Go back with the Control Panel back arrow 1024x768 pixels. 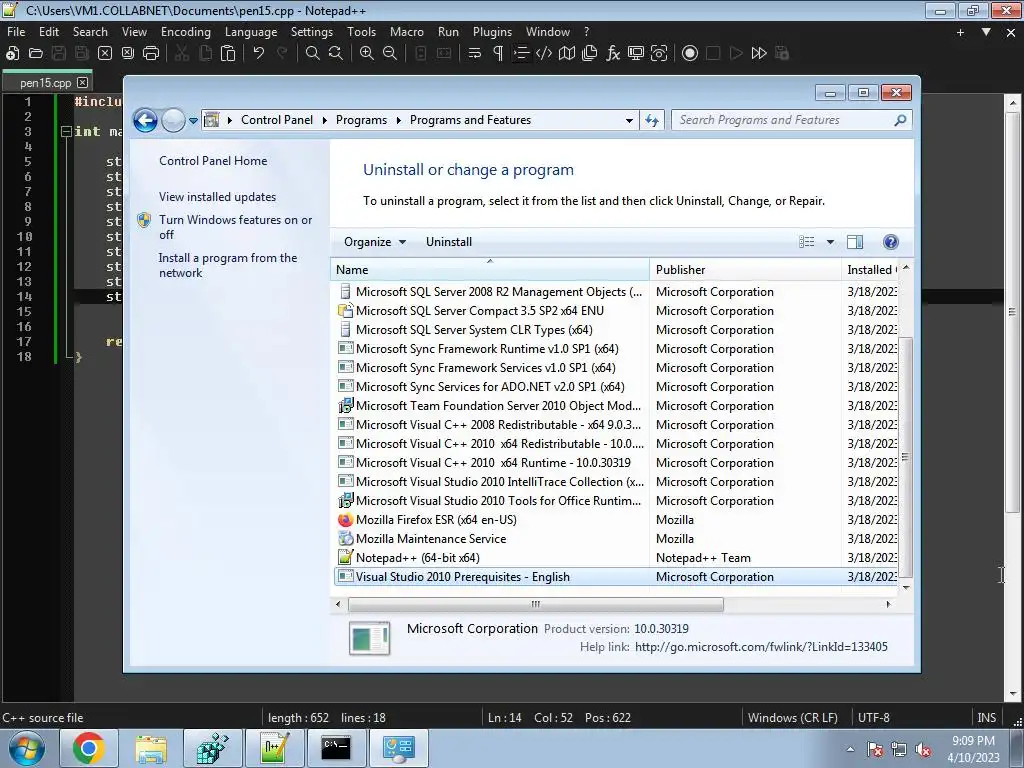coord(145,120)
